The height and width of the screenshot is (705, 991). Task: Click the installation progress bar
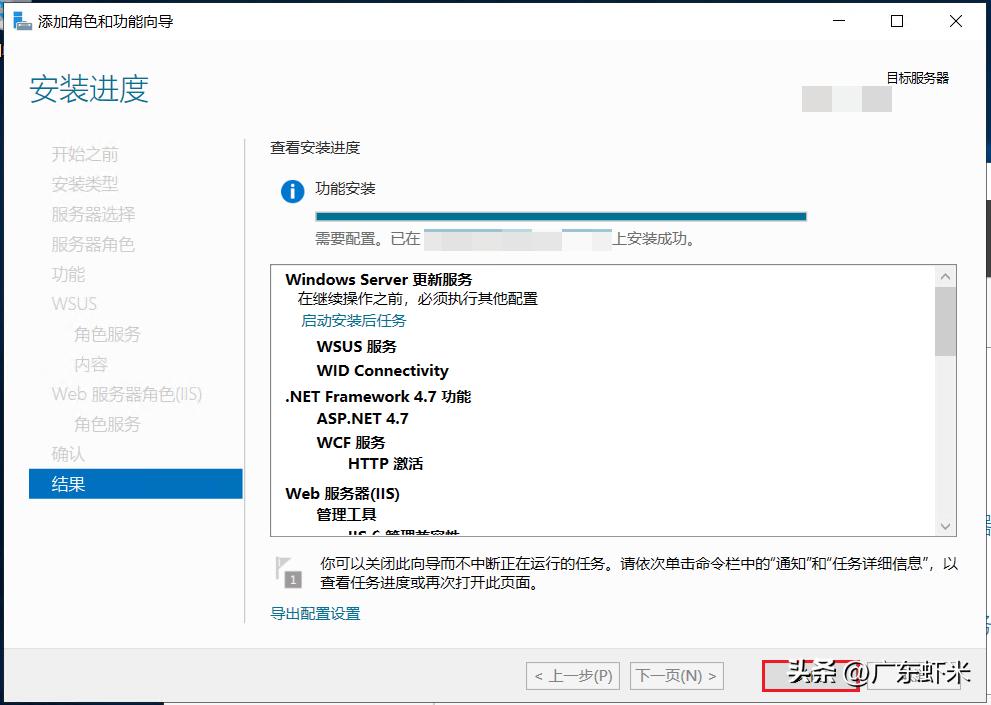click(560, 215)
